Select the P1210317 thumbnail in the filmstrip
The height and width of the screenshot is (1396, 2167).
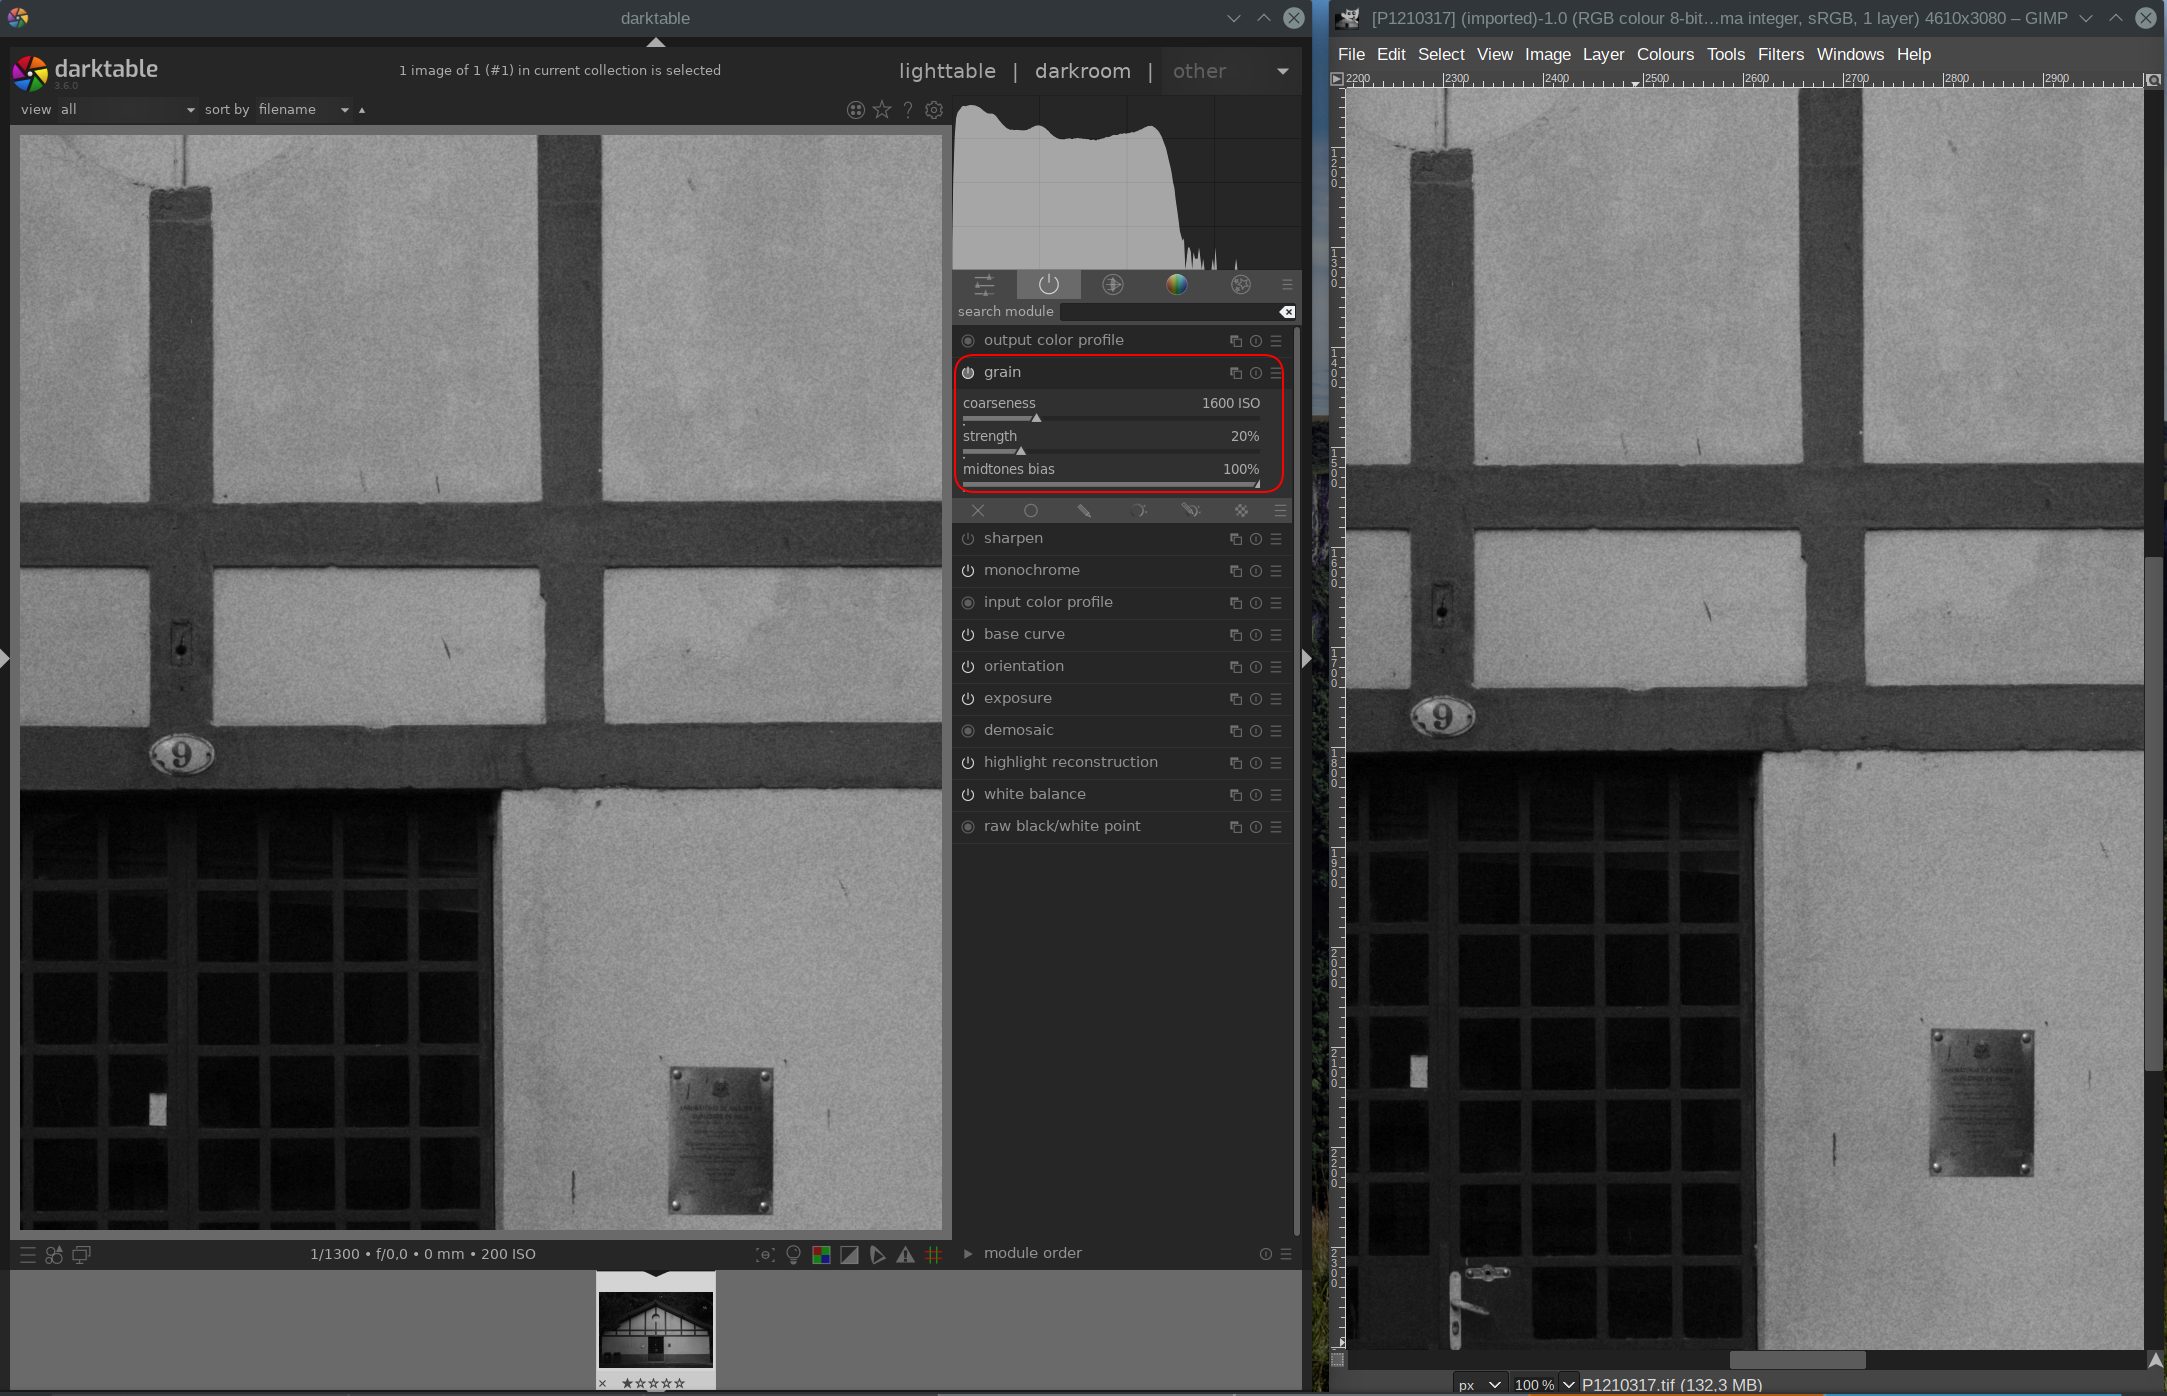[655, 1330]
